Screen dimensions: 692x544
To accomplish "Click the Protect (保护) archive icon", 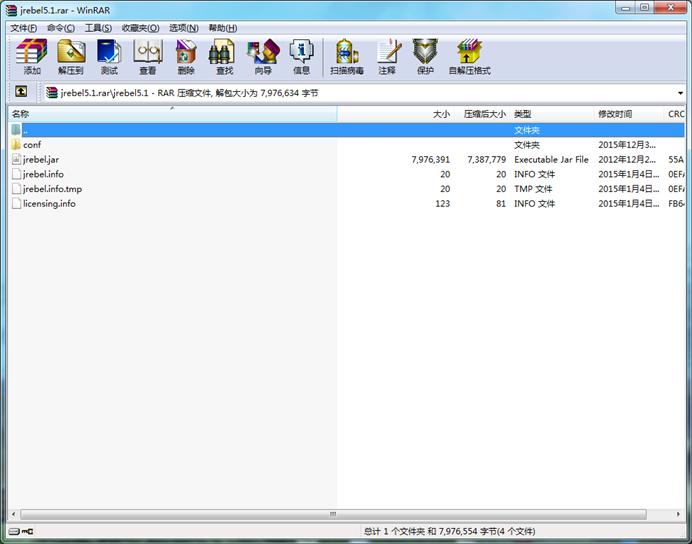I will point(425,57).
